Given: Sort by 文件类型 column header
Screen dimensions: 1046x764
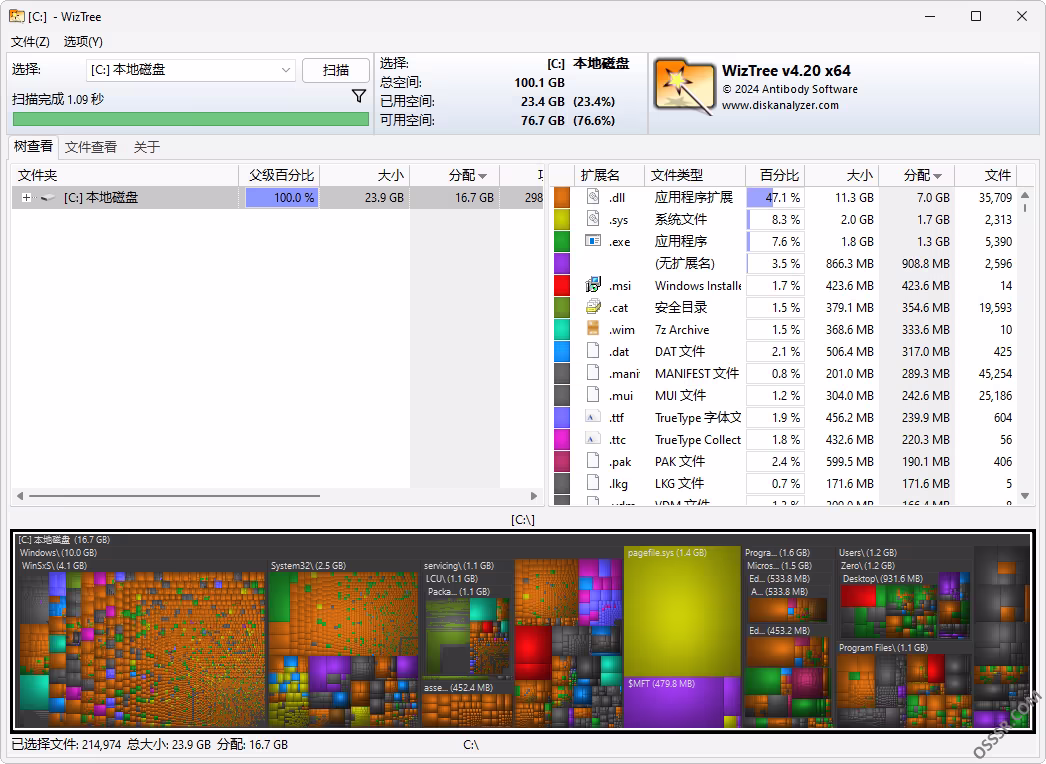Looking at the screenshot, I should coord(694,175).
